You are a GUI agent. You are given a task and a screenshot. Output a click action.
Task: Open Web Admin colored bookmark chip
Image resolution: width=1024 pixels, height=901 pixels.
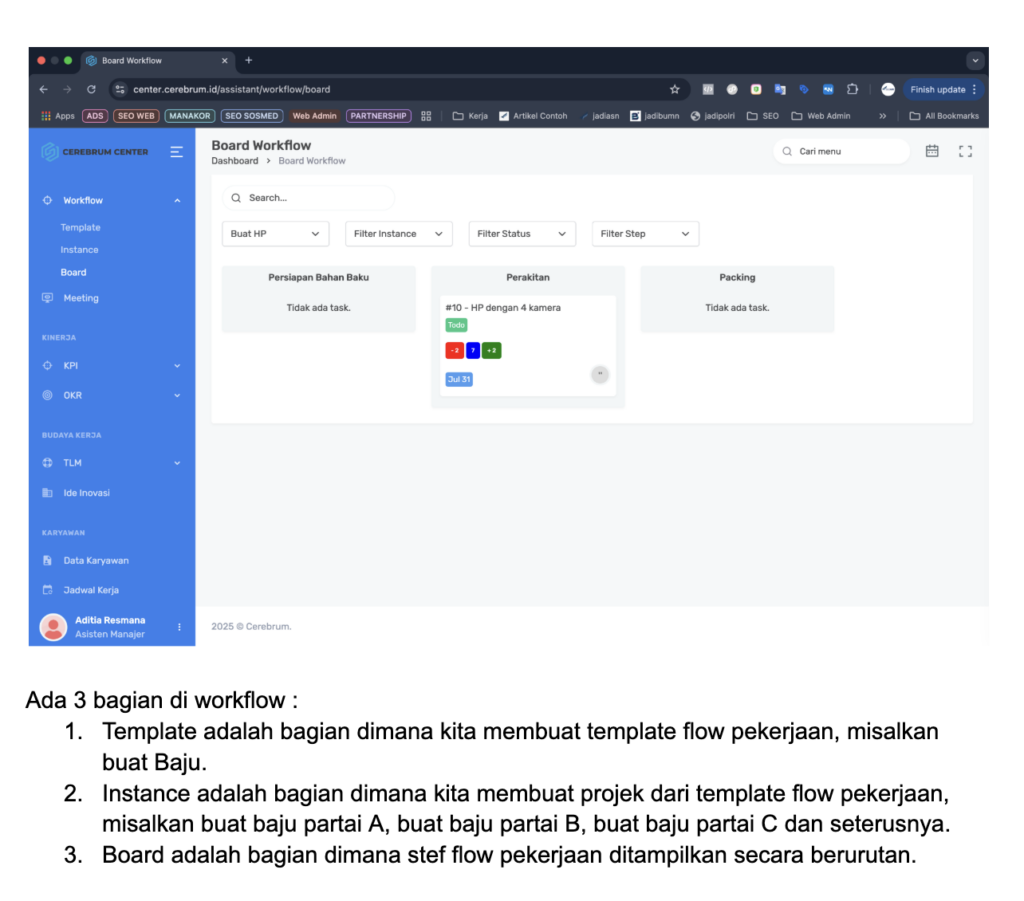tap(315, 116)
